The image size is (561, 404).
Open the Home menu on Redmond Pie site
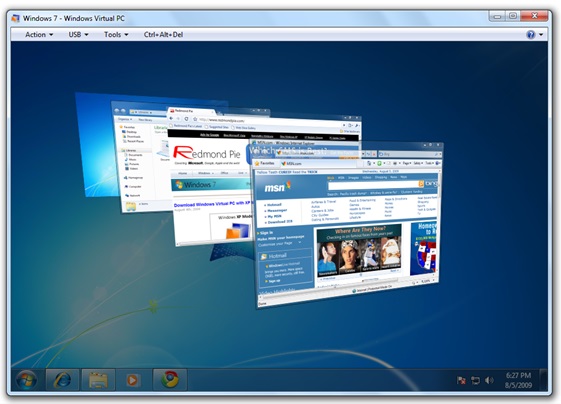tap(182, 173)
